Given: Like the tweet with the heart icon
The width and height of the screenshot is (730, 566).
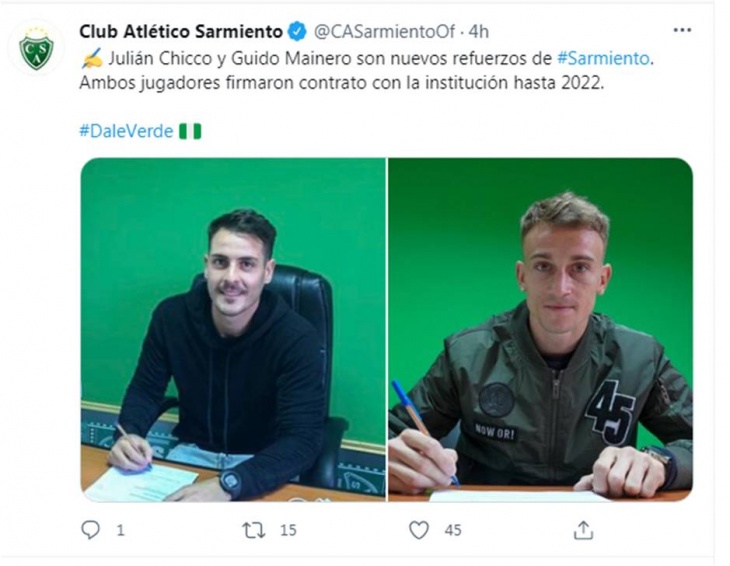Looking at the screenshot, I should pos(419,530).
